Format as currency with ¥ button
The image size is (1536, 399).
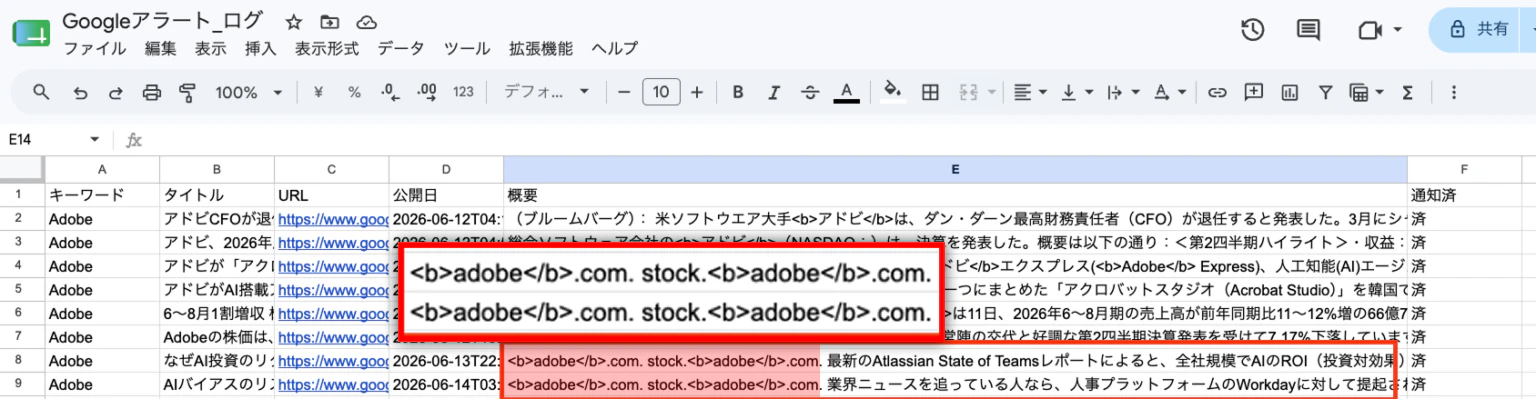click(x=318, y=92)
